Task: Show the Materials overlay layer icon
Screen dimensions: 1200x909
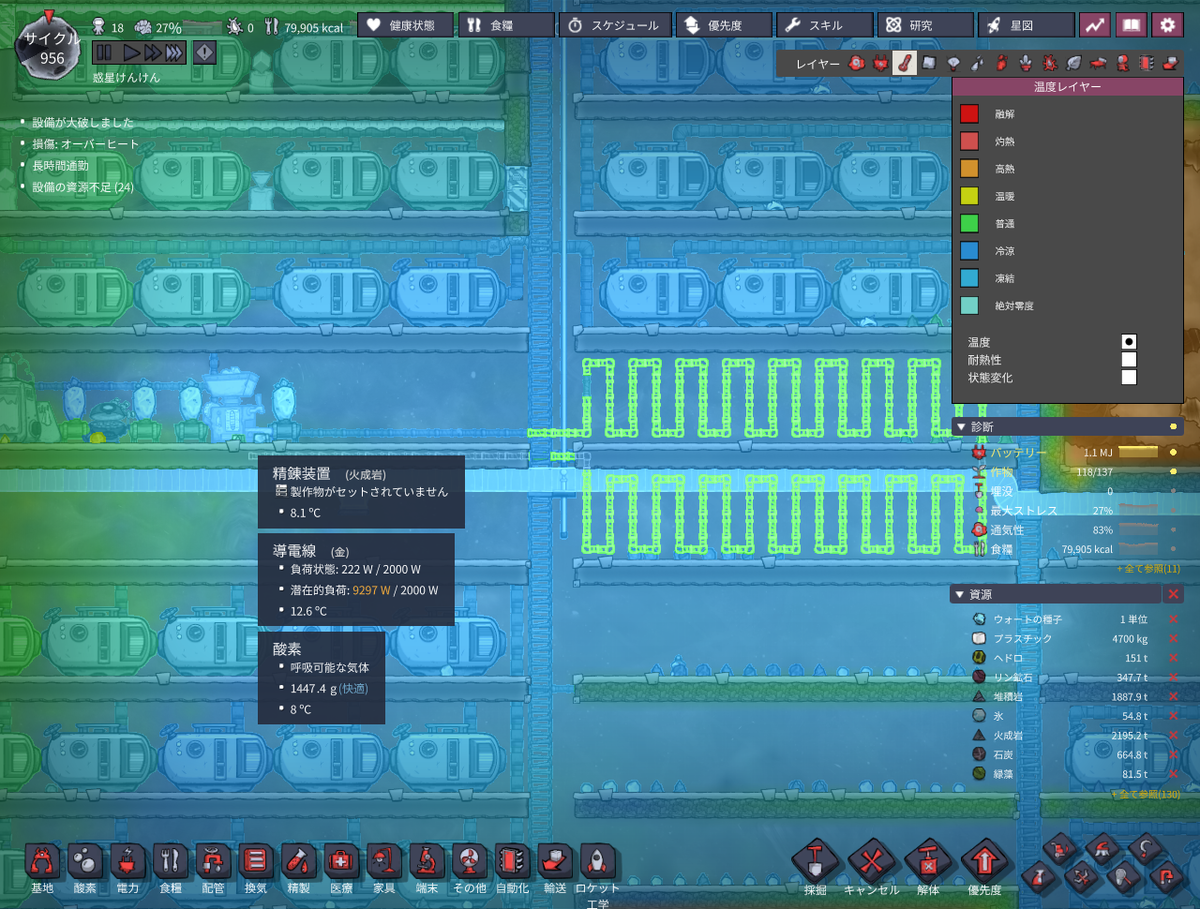Action: [x=929, y=64]
